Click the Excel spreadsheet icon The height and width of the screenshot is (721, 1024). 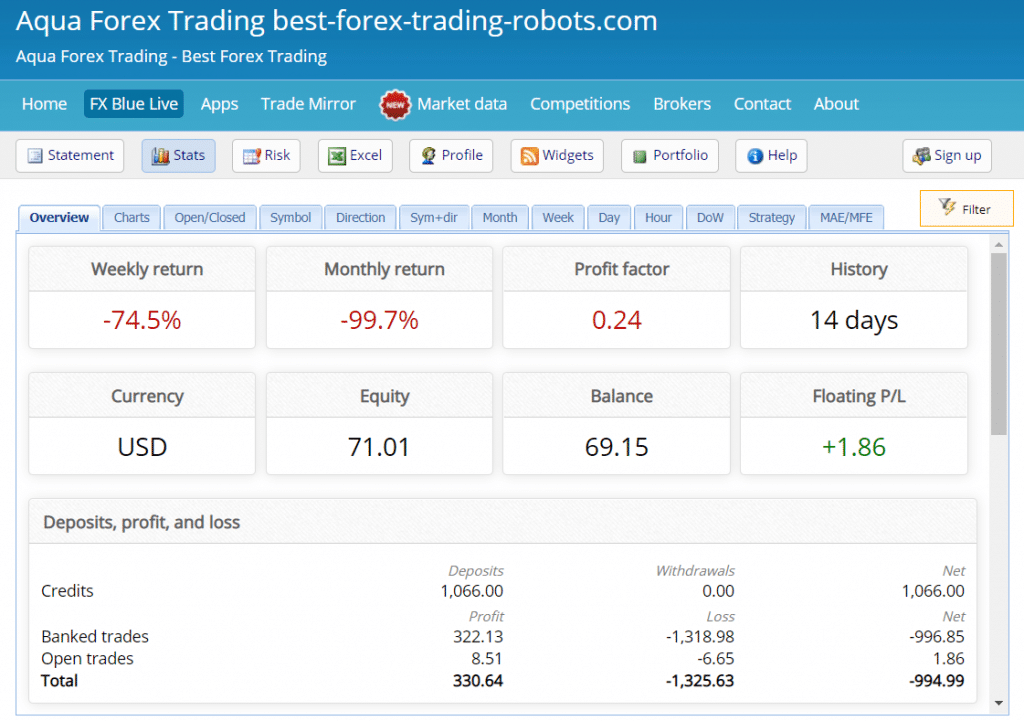tap(337, 156)
